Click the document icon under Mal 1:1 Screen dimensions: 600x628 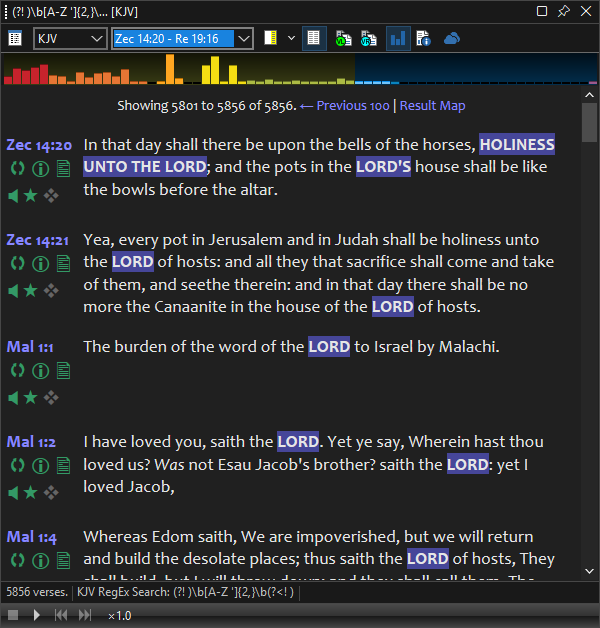click(x=63, y=370)
